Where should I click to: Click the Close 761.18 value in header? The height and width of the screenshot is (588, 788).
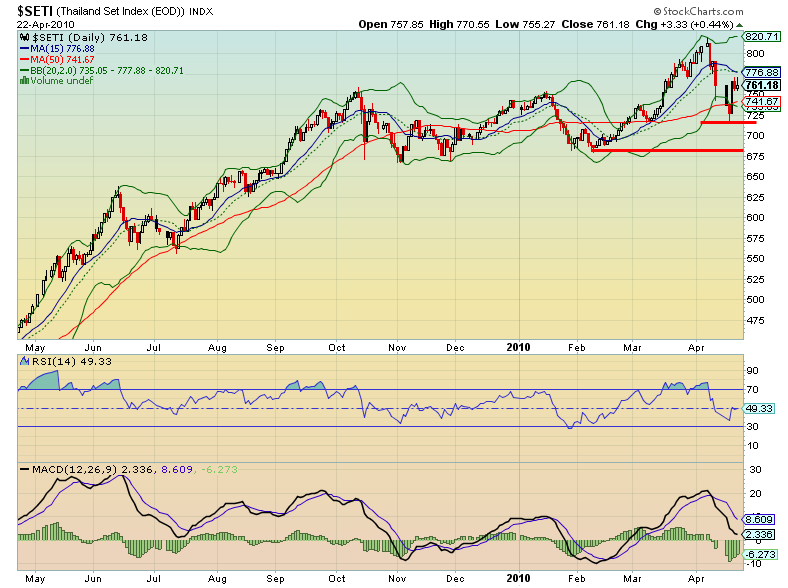[595, 24]
